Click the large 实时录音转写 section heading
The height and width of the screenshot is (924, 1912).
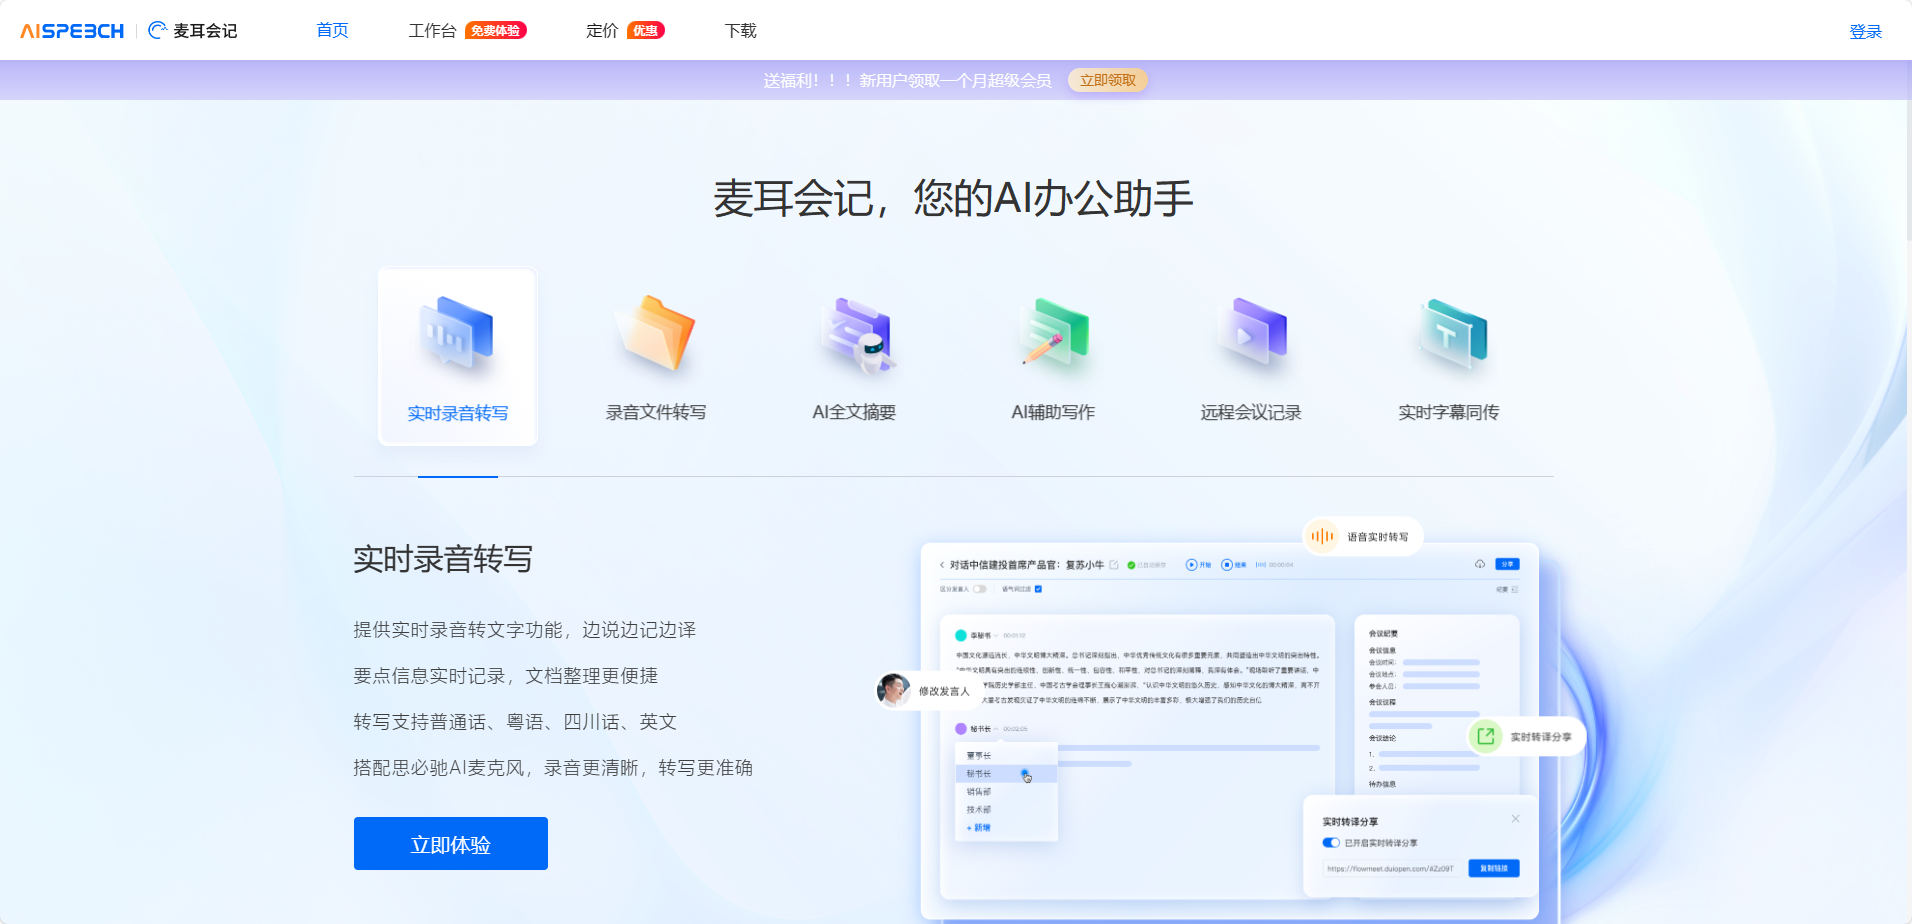443,559
